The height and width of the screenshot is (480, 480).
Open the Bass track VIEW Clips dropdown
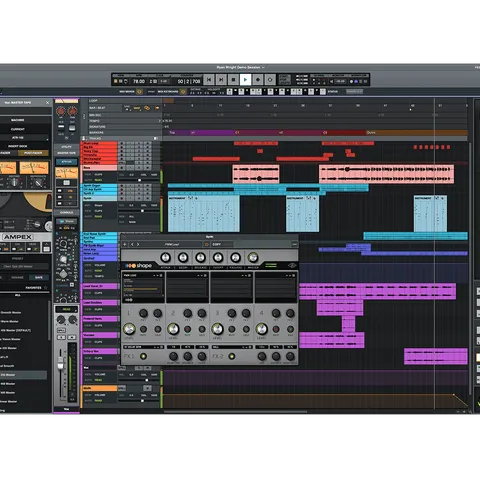pos(98,175)
